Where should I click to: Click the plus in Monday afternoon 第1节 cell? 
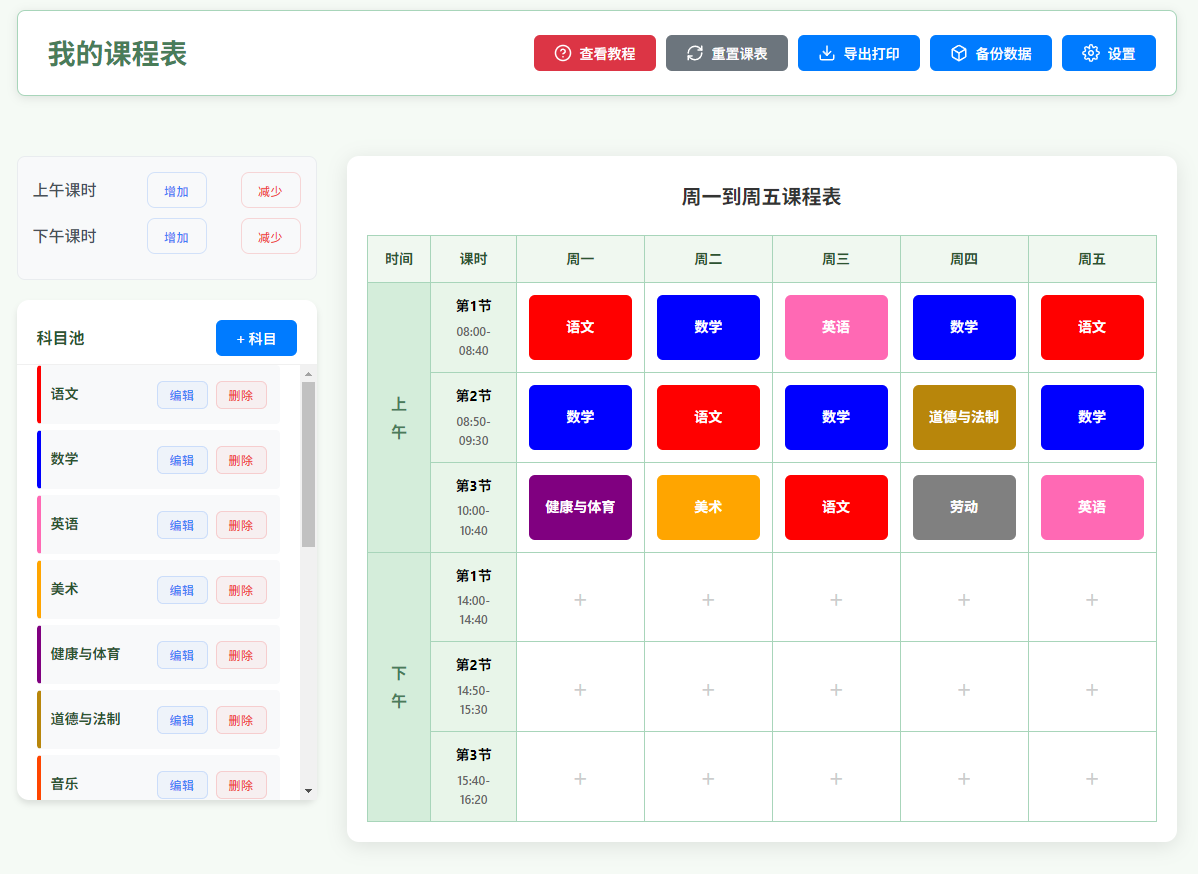(580, 599)
